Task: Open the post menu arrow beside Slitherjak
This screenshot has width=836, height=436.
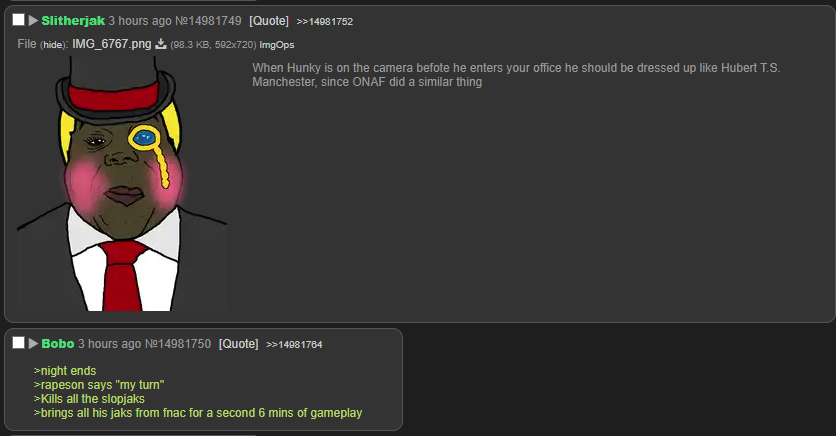Action: pyautogui.click(x=33, y=21)
